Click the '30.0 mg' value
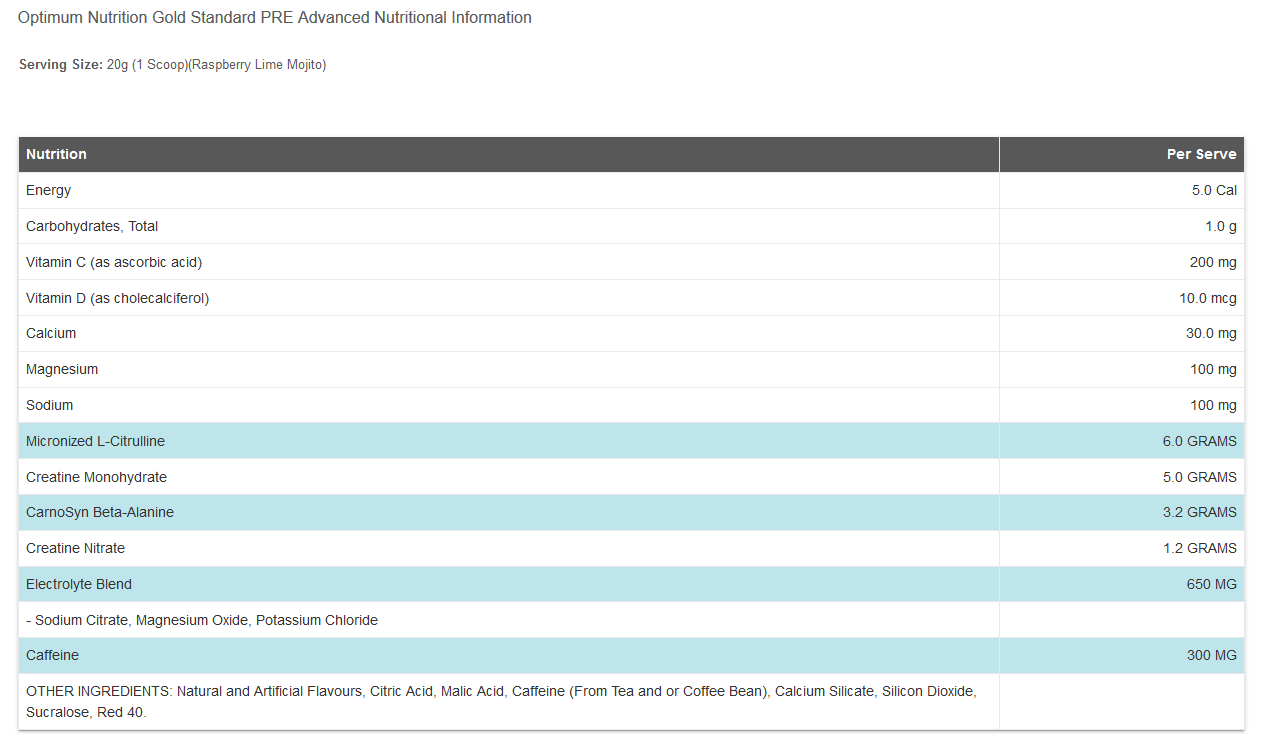1262x751 pixels. tap(1211, 333)
